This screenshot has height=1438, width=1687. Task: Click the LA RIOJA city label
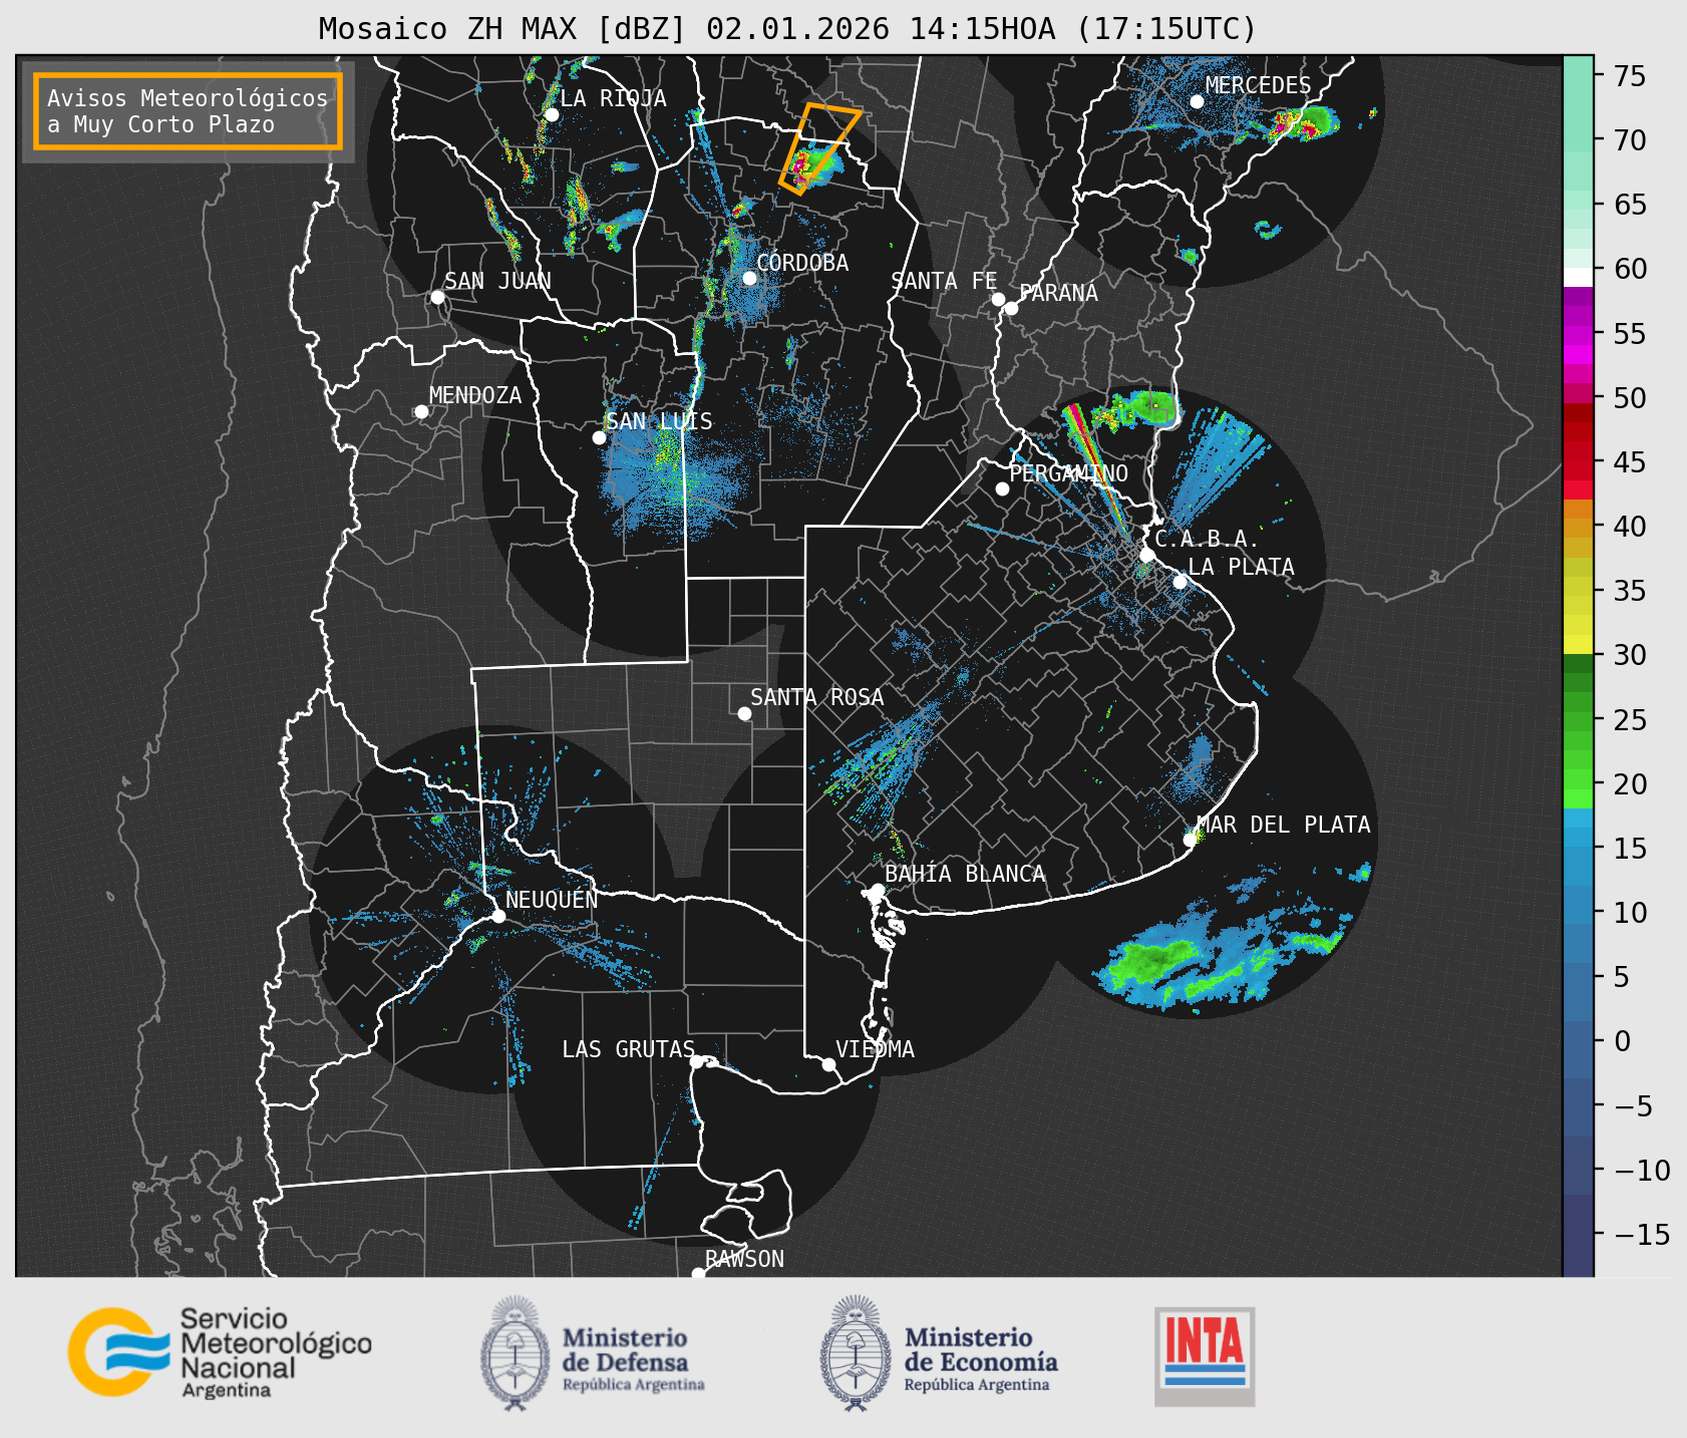613,98
